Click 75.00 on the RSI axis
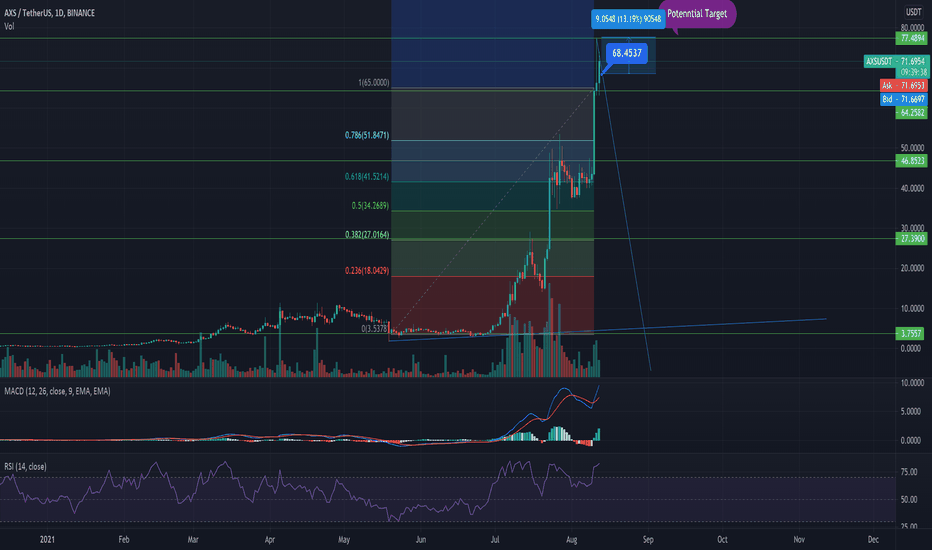Image resolution: width=932 pixels, height=550 pixels. click(909, 472)
